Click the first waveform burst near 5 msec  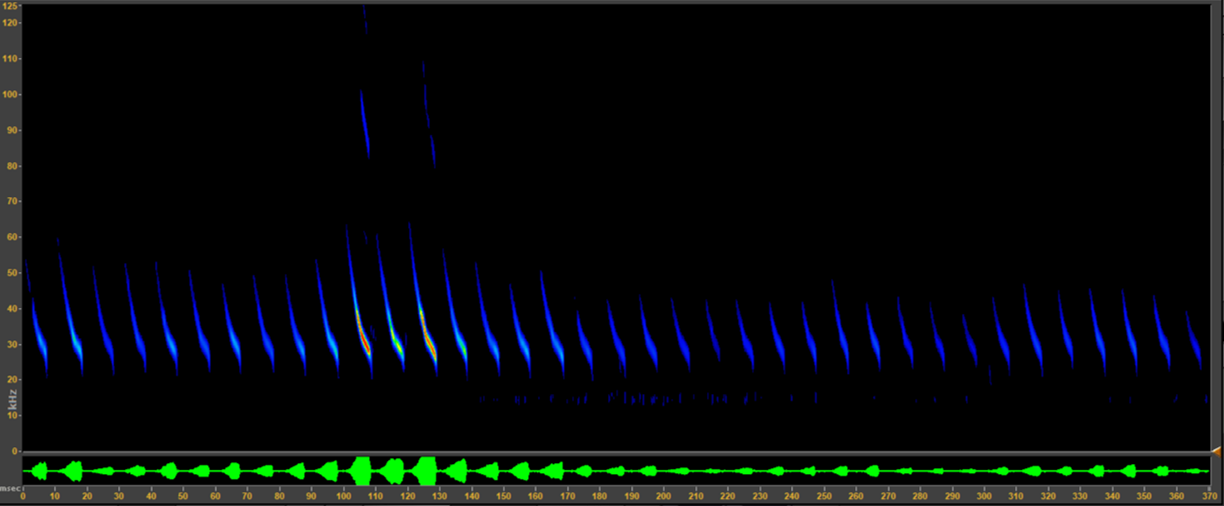tap(40, 470)
